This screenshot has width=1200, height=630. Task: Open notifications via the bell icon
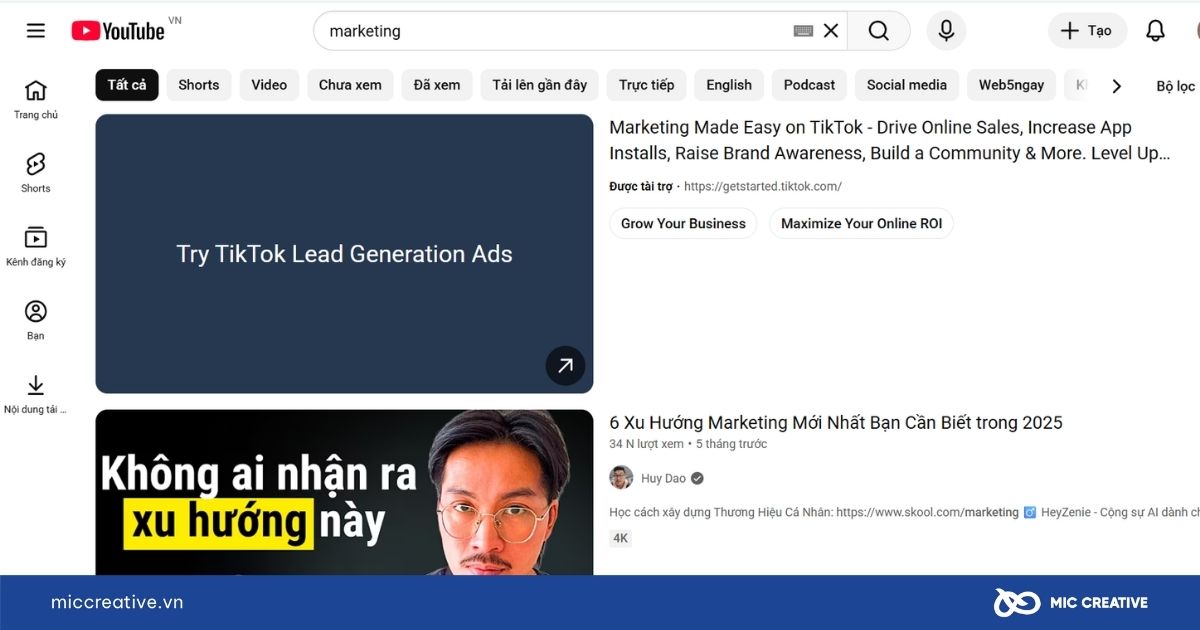point(1155,30)
